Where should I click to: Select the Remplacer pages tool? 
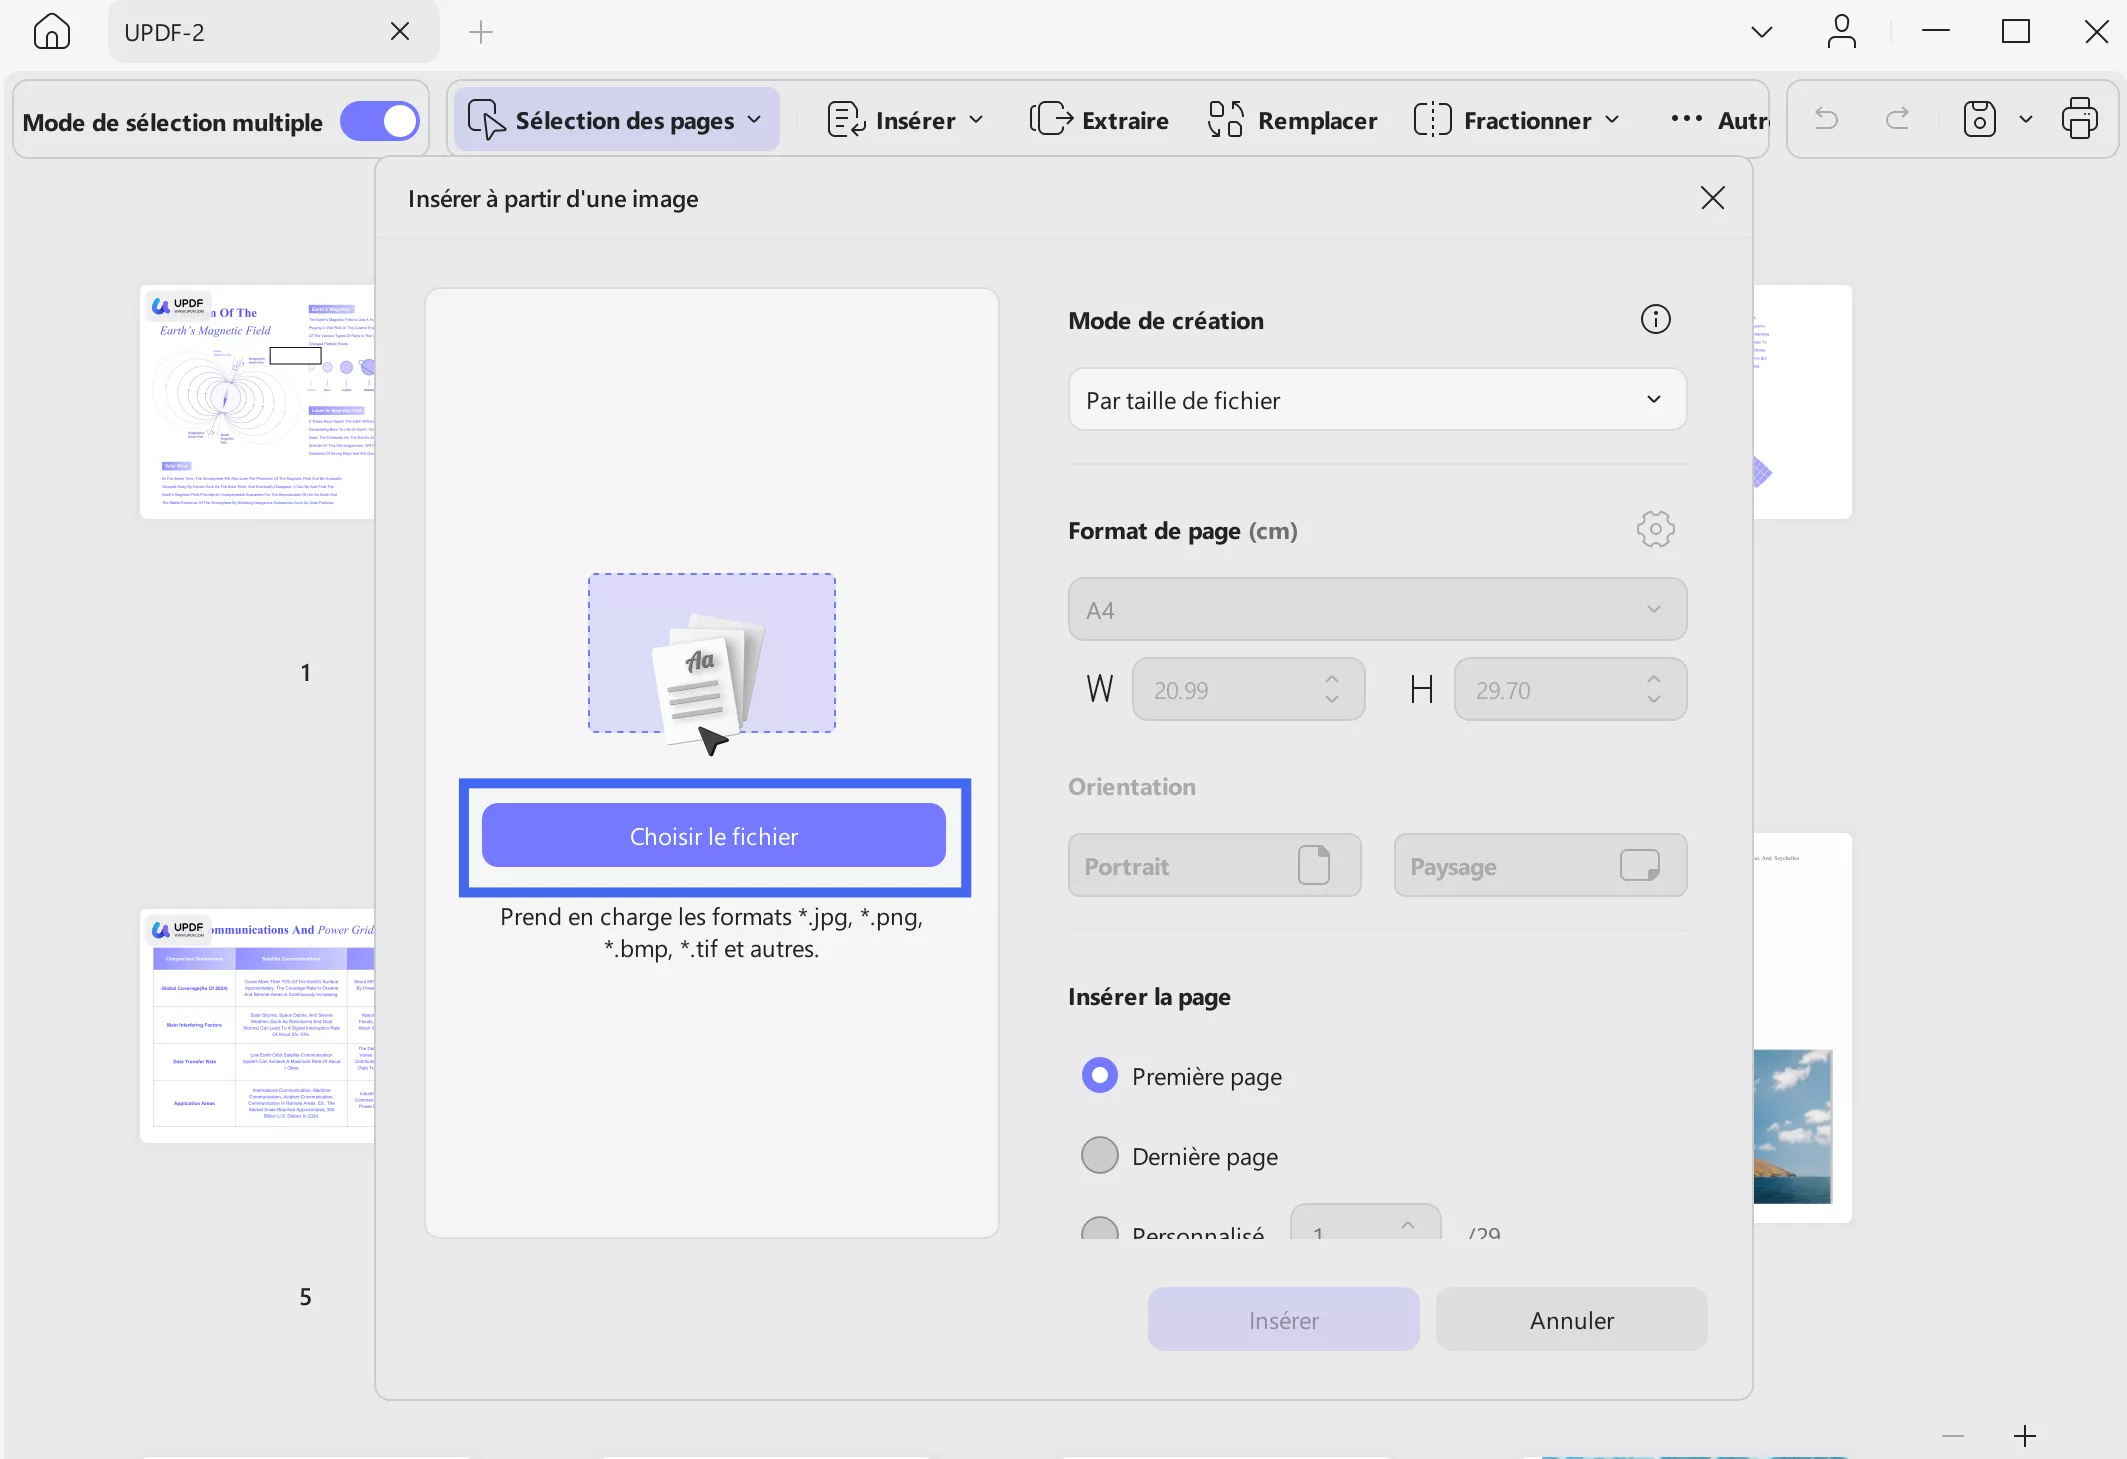point(1292,120)
